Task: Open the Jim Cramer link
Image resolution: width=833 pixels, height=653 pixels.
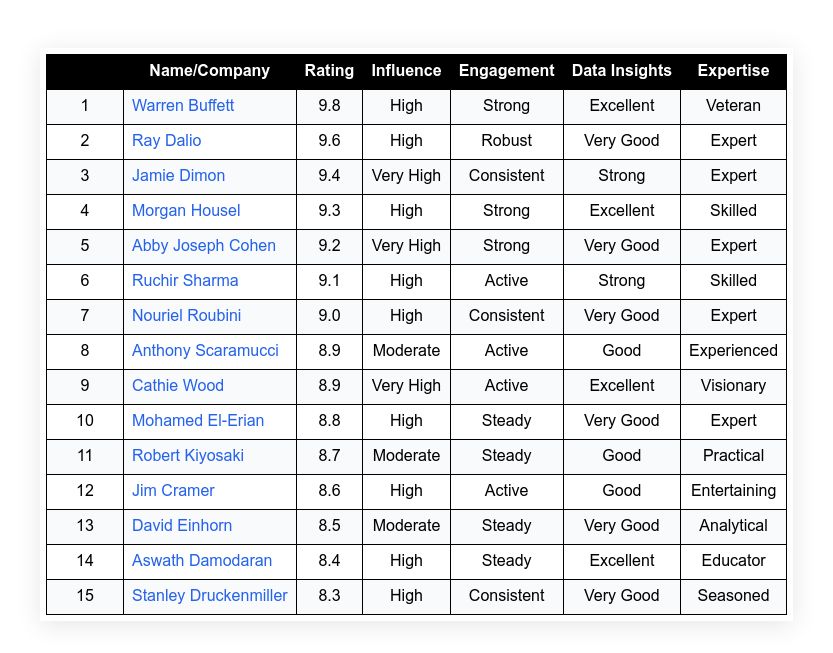Action: pos(173,490)
